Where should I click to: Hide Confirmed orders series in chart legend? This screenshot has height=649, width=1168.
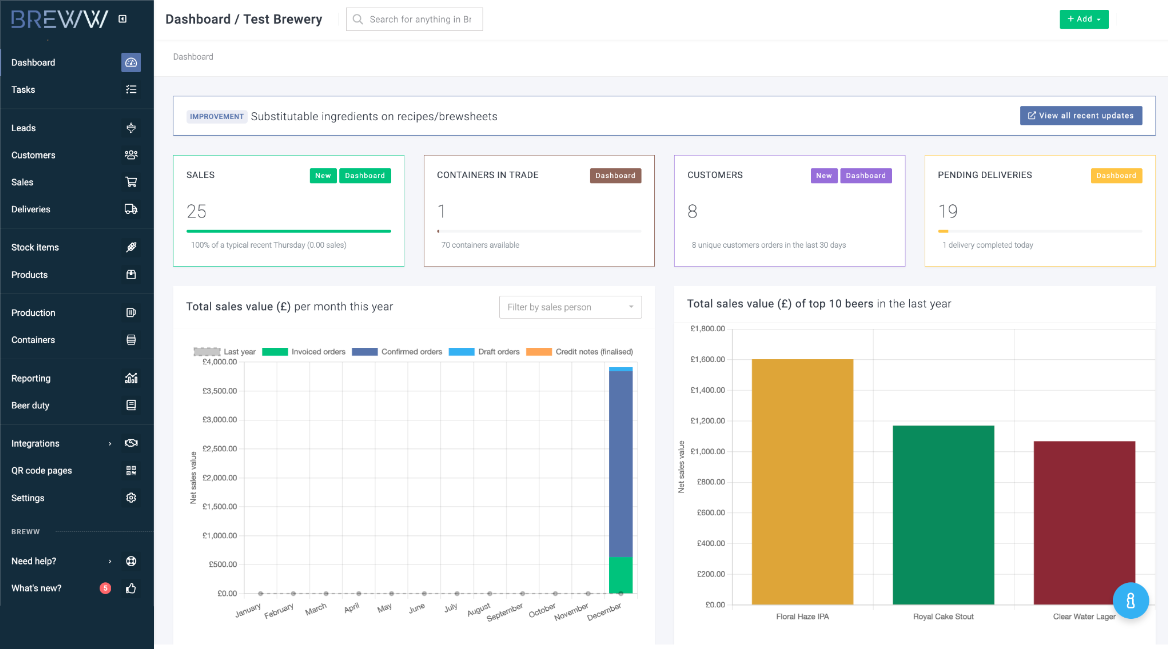coord(365,352)
